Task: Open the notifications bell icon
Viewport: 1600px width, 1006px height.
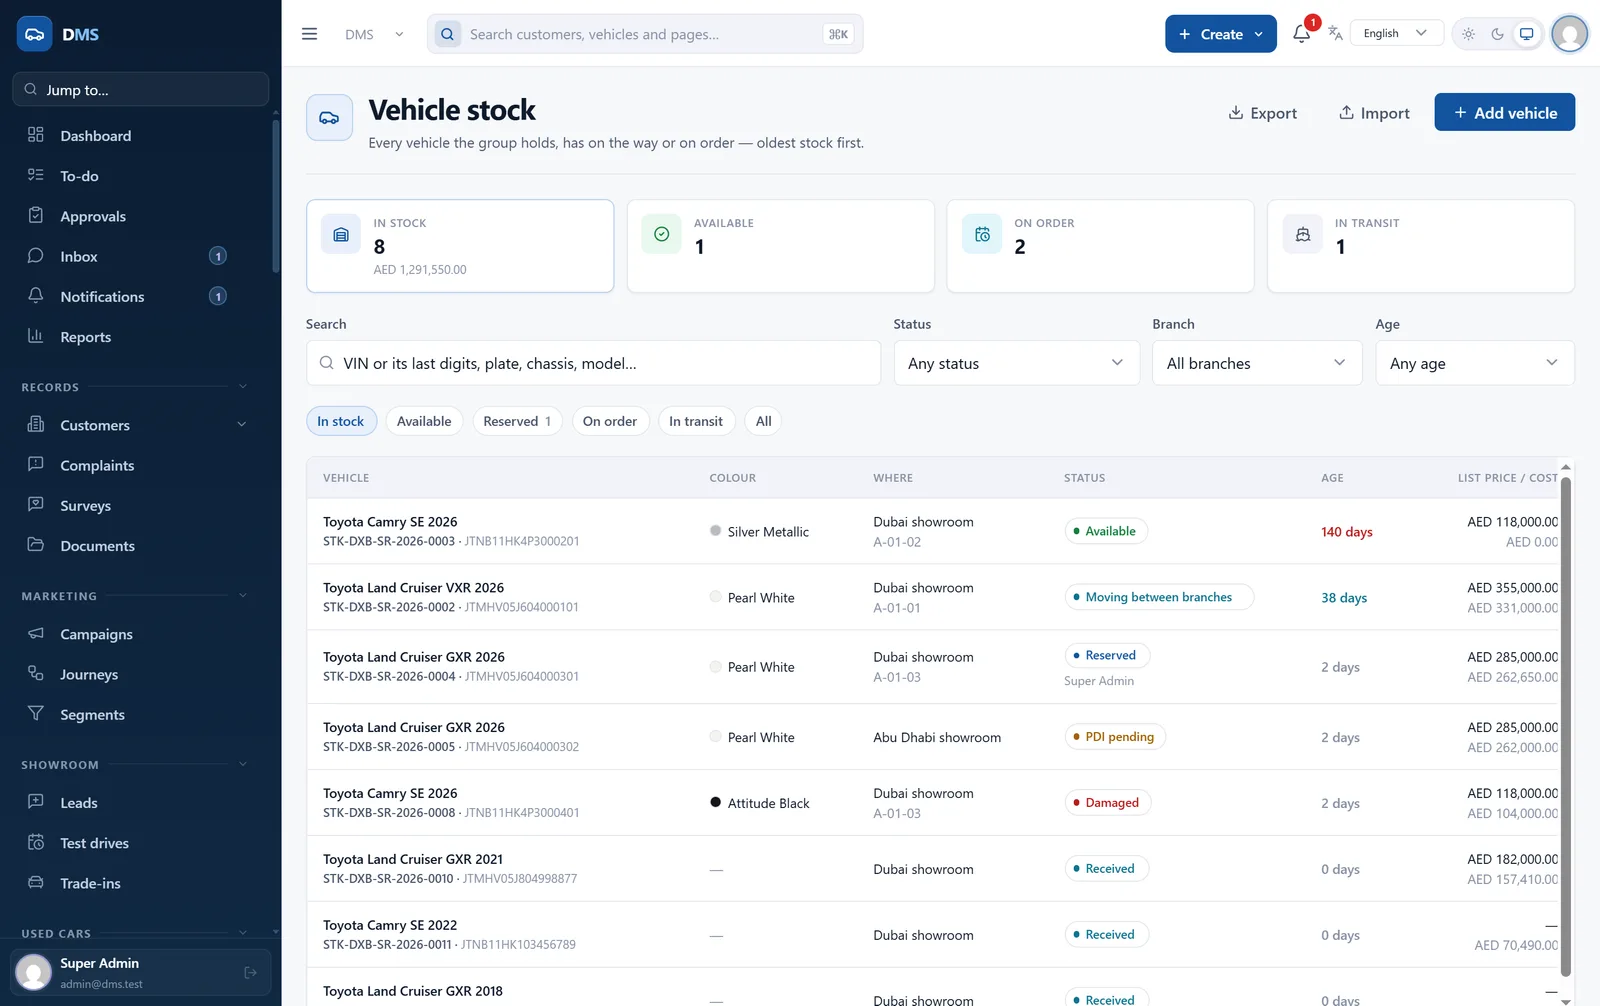Action: pos(1301,34)
